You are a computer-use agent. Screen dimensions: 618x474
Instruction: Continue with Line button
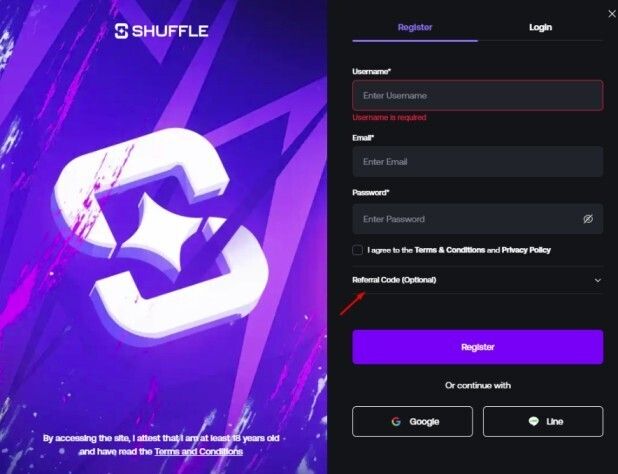(x=543, y=421)
